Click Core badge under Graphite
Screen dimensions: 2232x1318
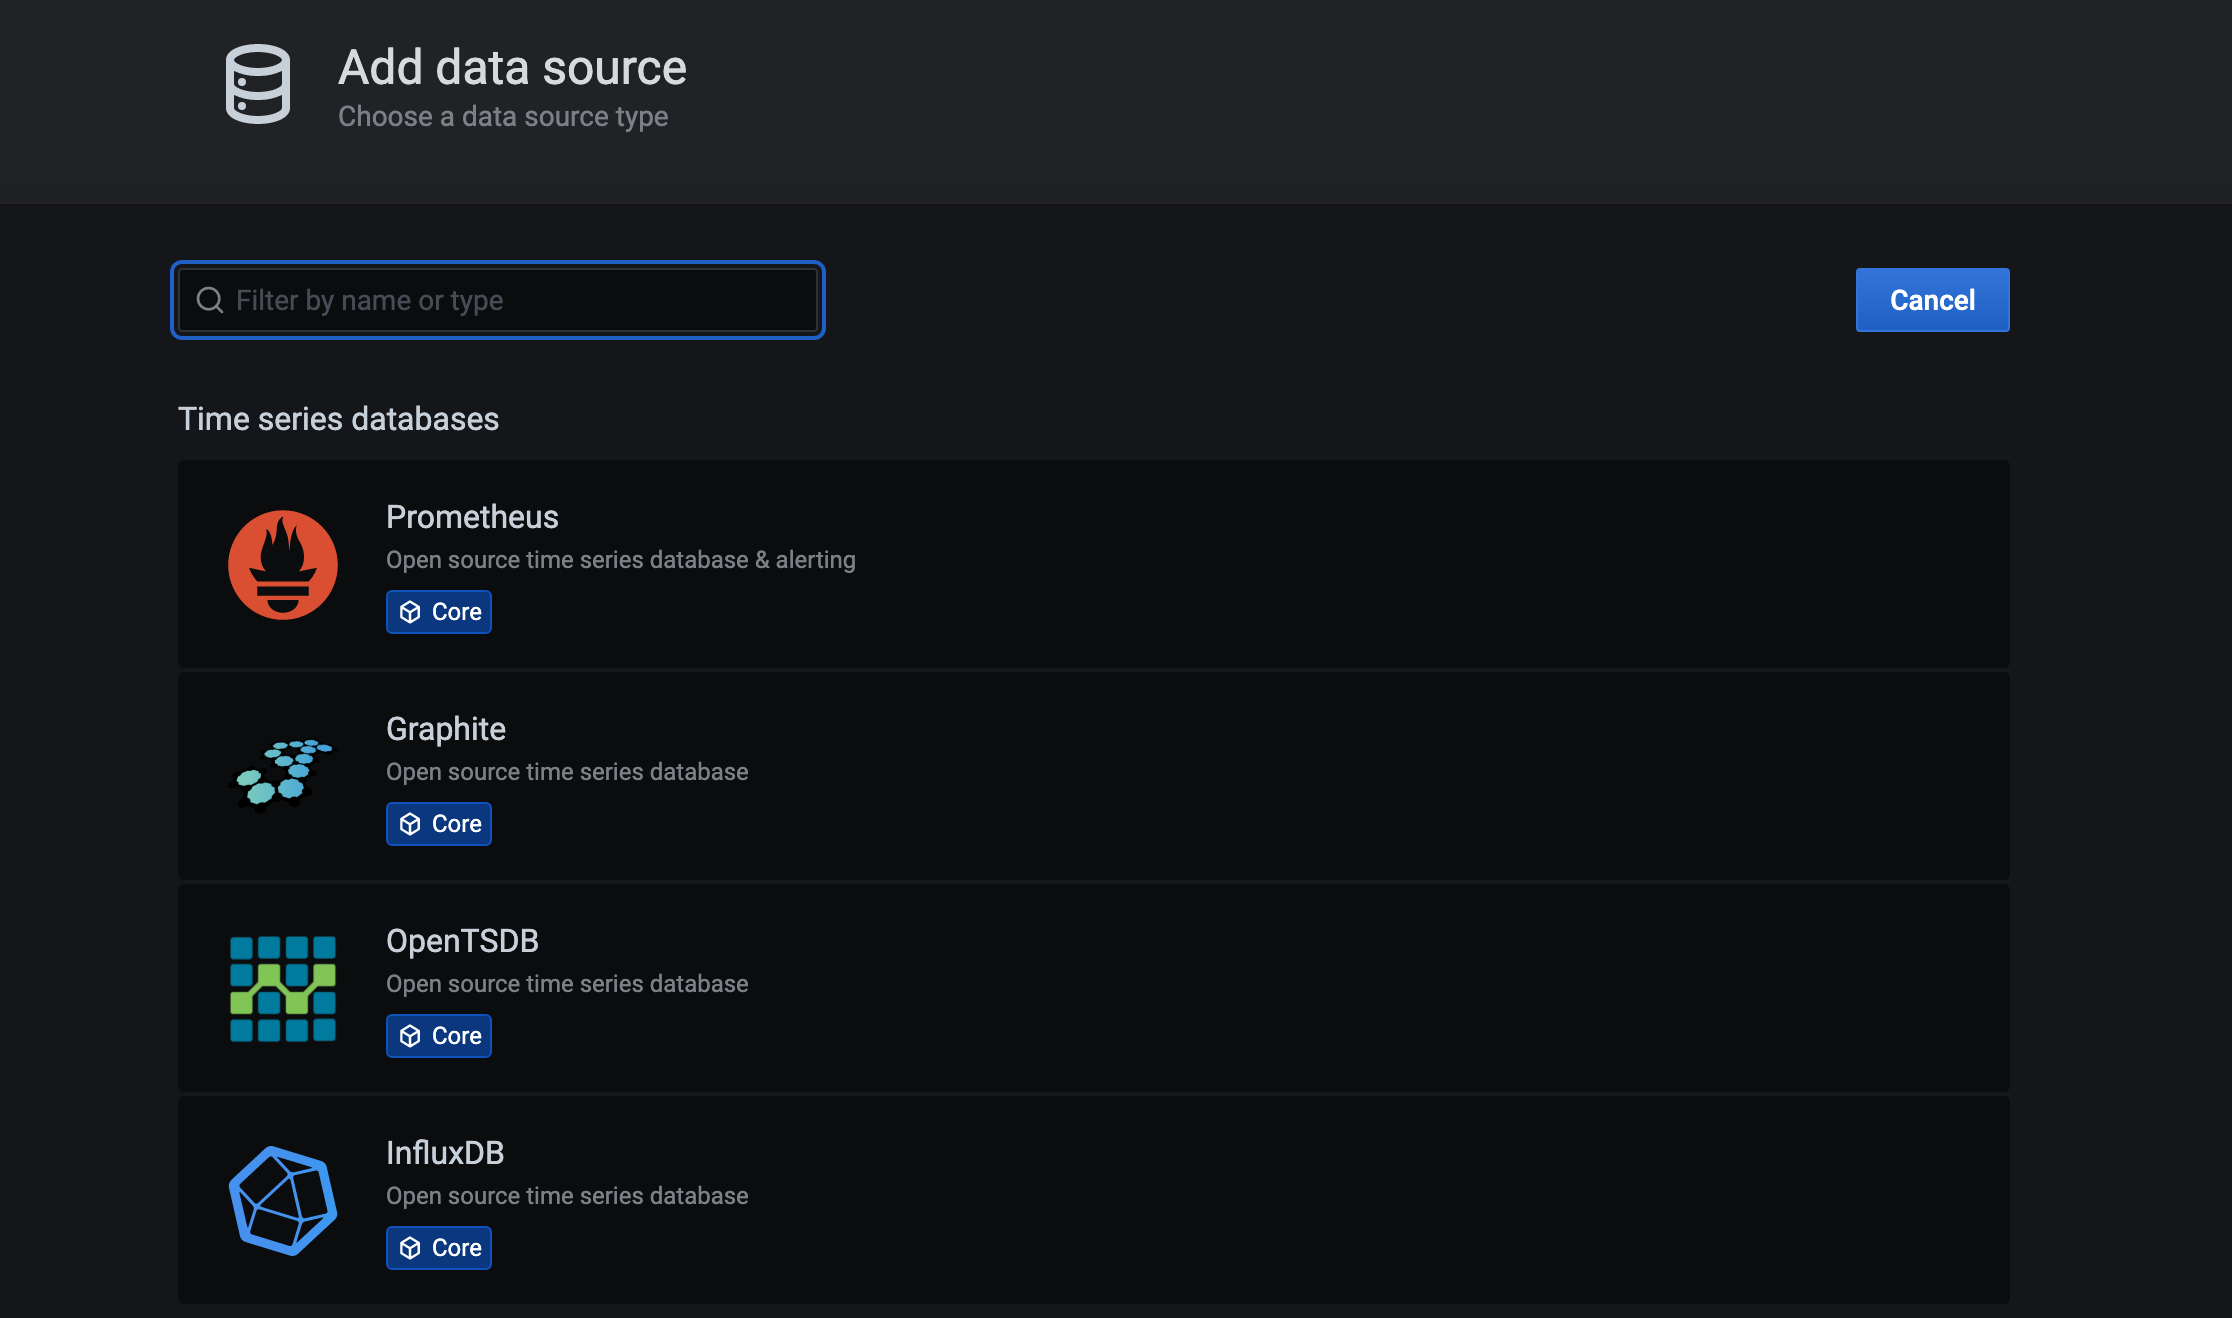coord(439,824)
